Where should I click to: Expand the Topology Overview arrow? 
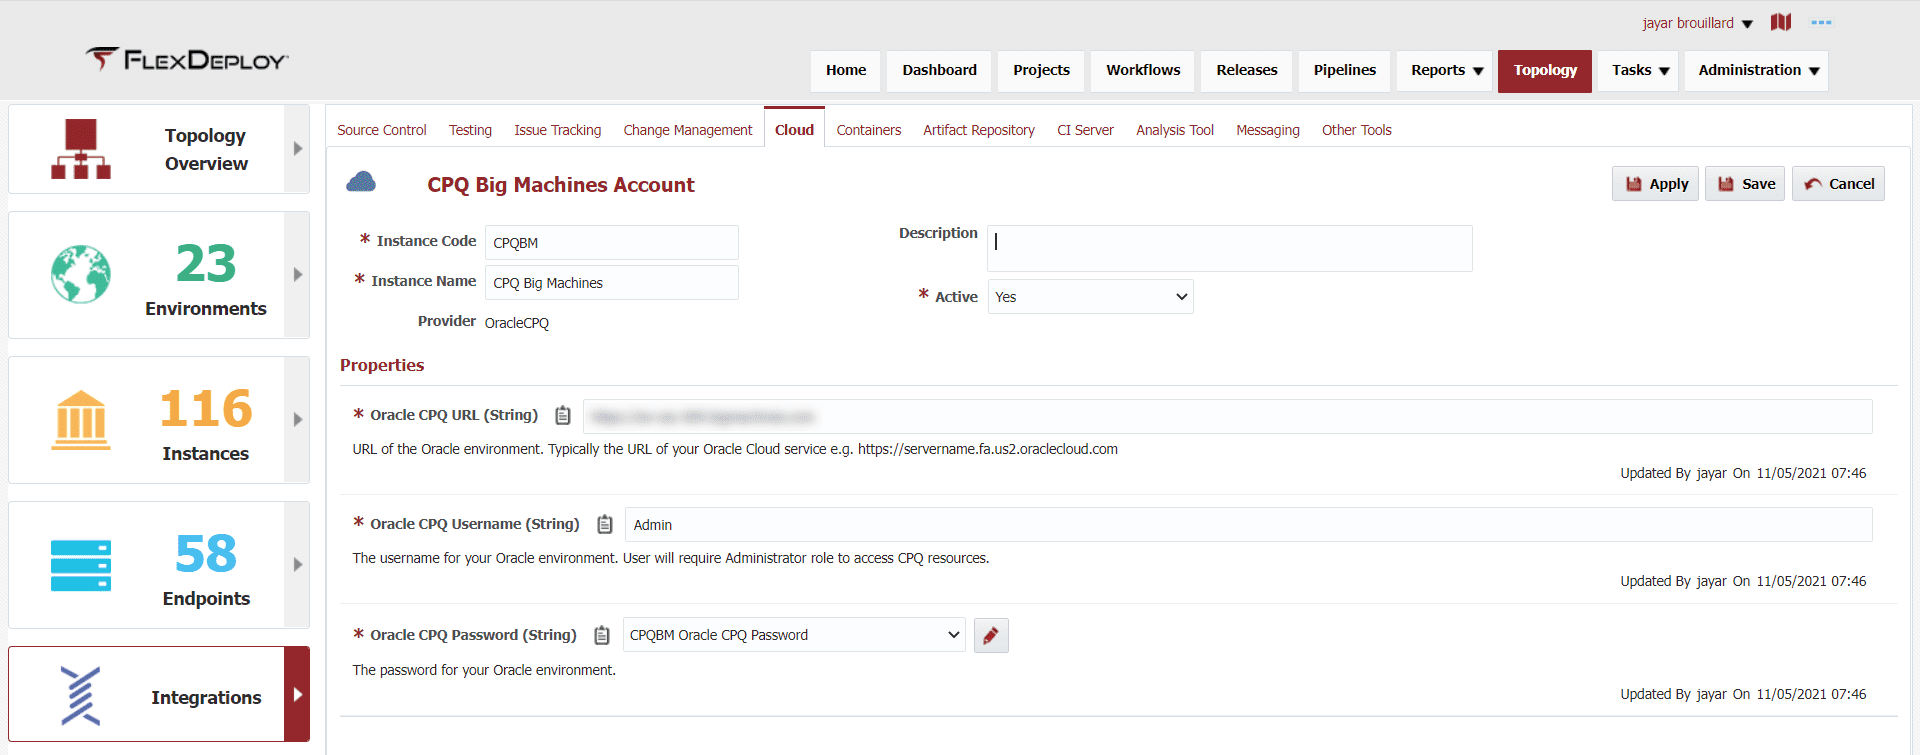pos(297,149)
